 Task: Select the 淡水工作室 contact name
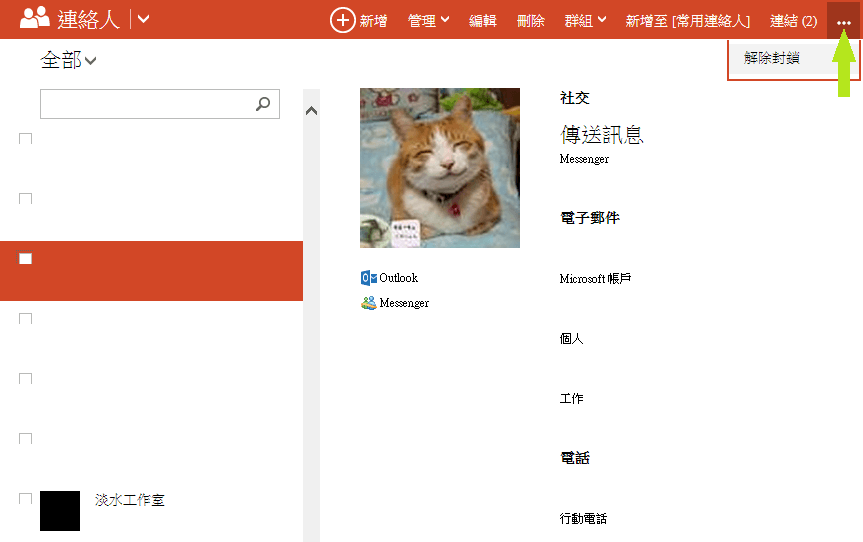[x=129, y=500]
